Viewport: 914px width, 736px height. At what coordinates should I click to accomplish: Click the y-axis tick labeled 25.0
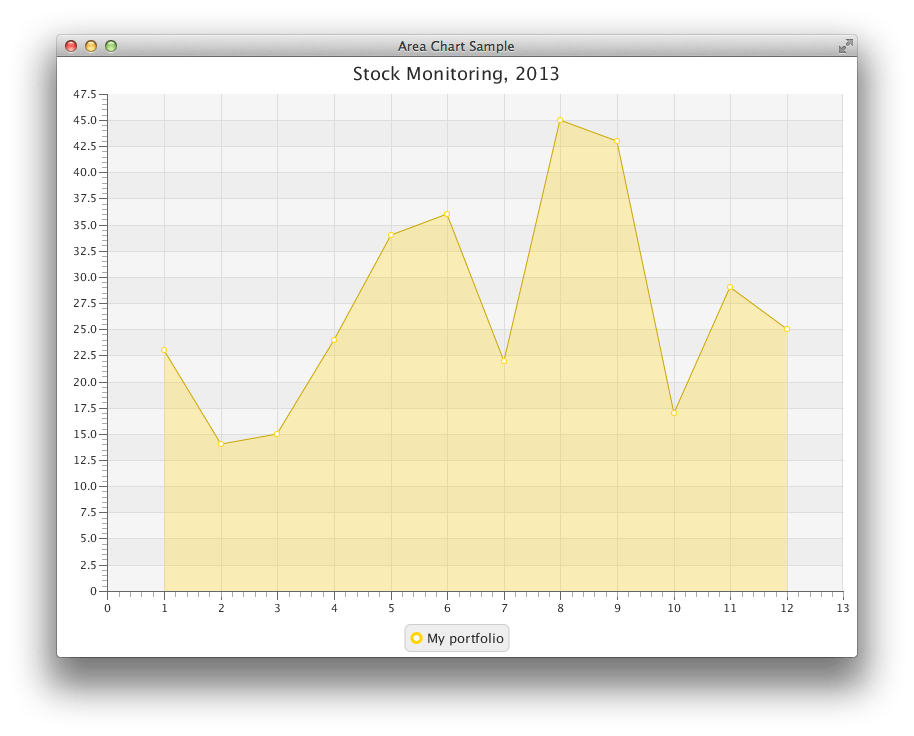click(86, 330)
